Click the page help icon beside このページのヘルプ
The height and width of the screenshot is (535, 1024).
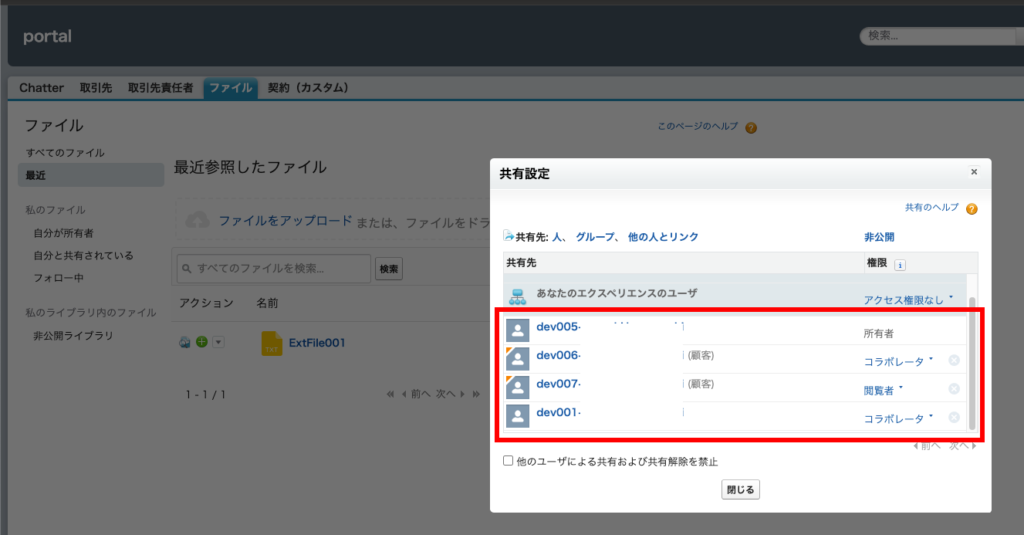pos(751,128)
